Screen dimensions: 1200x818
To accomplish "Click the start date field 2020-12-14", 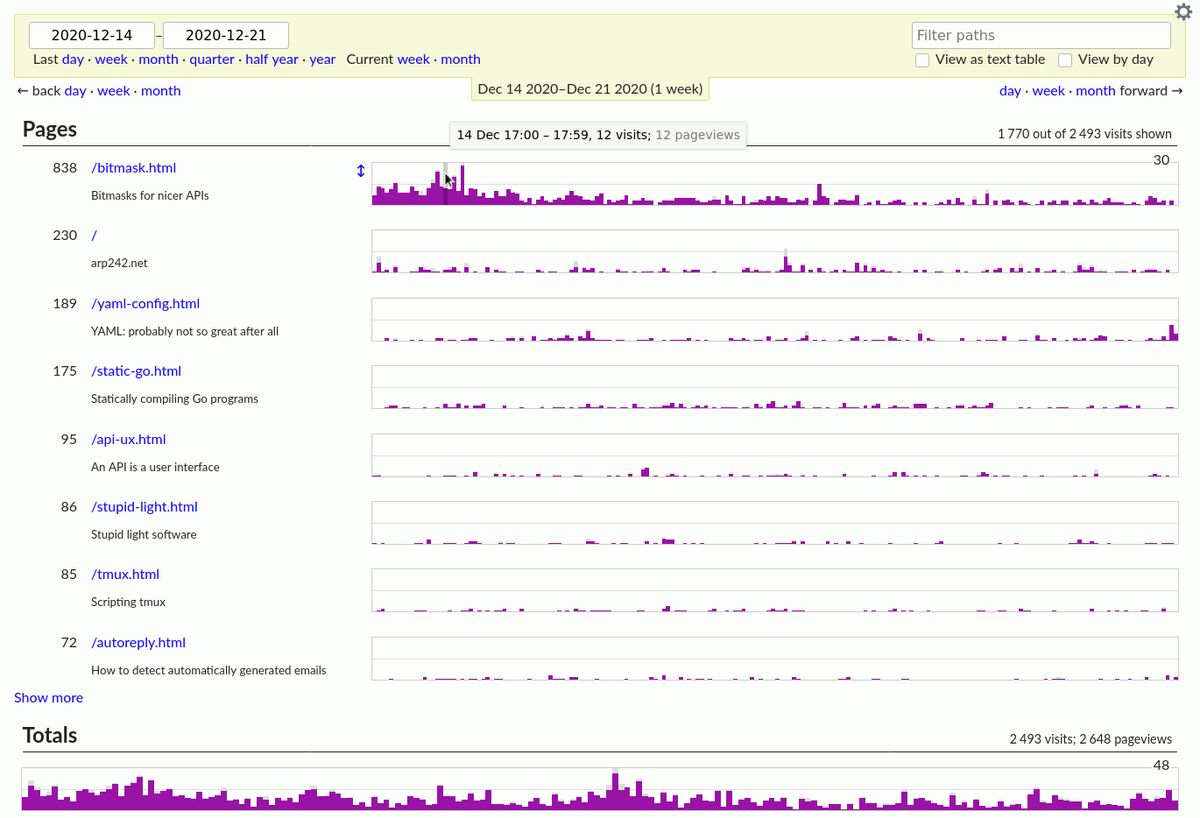I will [92, 35].
